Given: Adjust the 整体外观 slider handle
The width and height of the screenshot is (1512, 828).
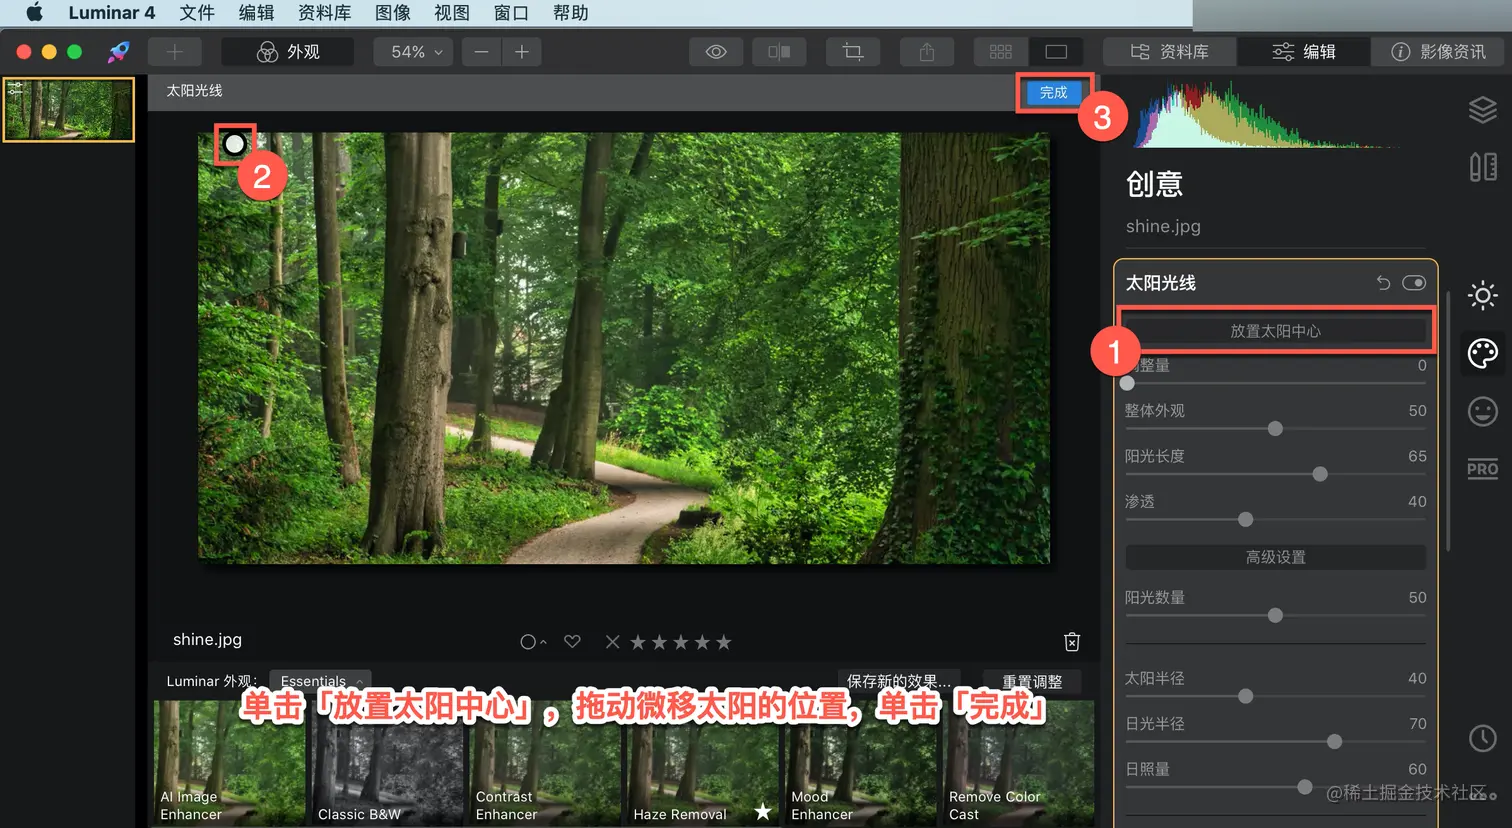Looking at the screenshot, I should click(1275, 429).
